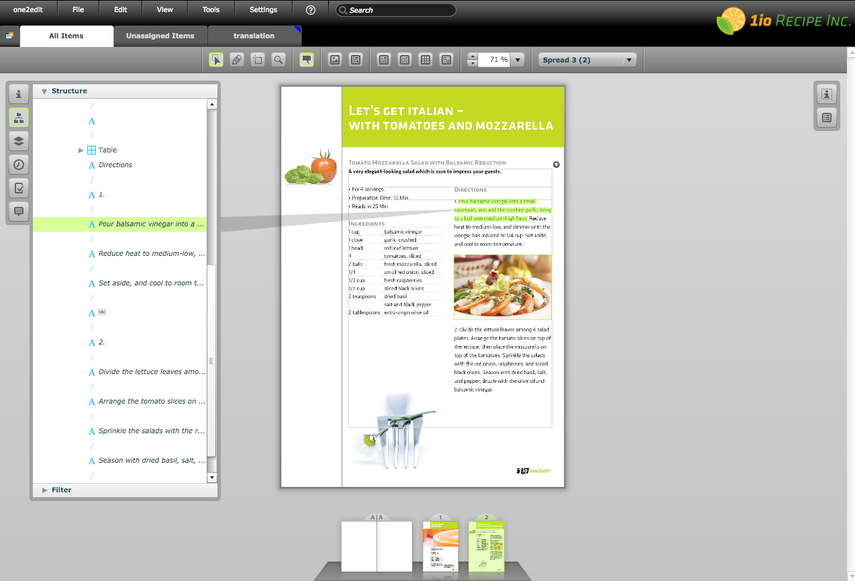Click the 71 % zoom field
This screenshot has width=855, height=581.
pos(494,60)
